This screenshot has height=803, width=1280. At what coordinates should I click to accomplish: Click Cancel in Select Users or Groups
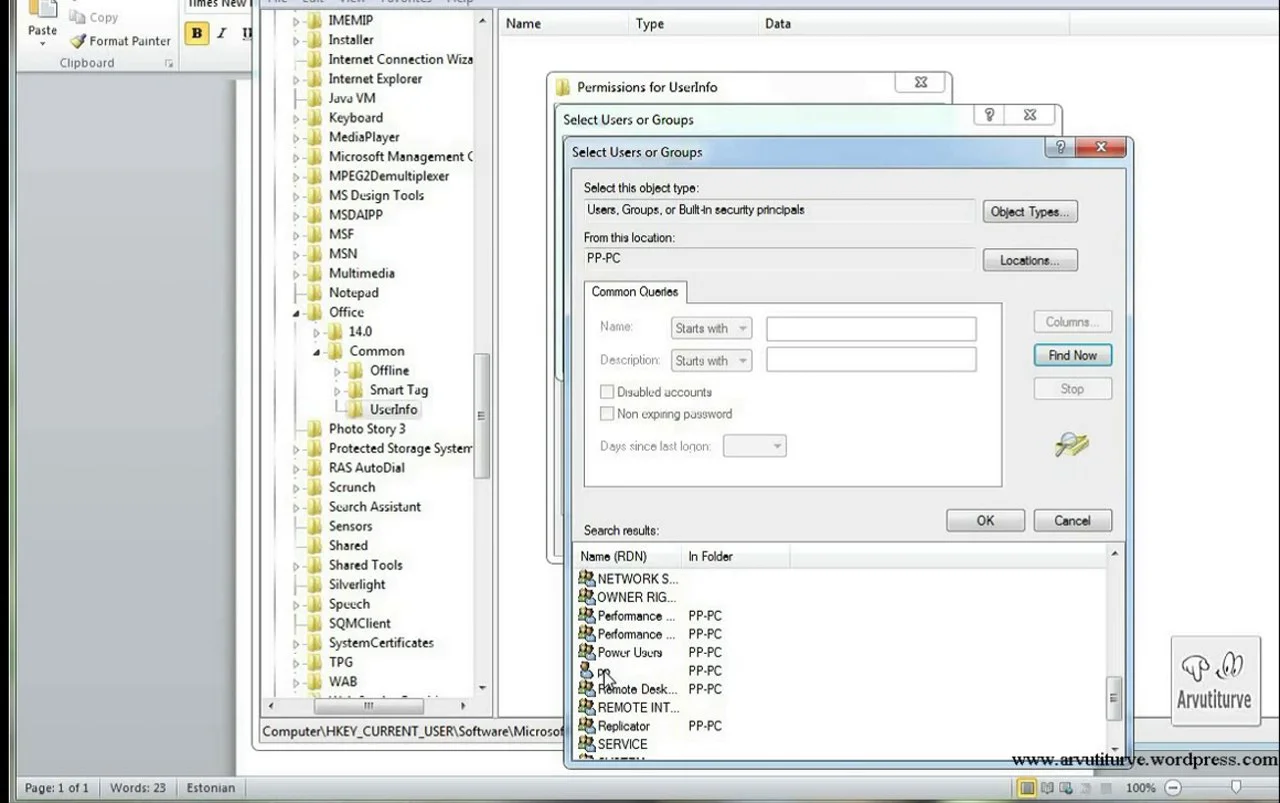point(1071,520)
